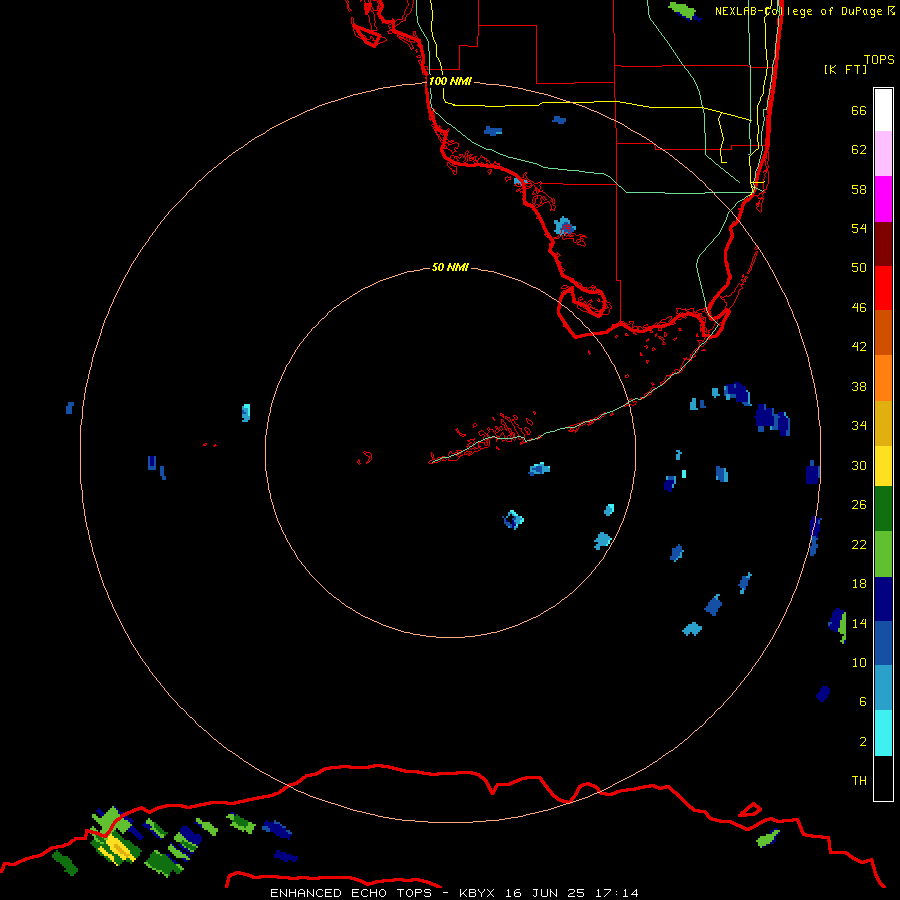
Task: Click the legend value "54"
Action: [x=859, y=228]
